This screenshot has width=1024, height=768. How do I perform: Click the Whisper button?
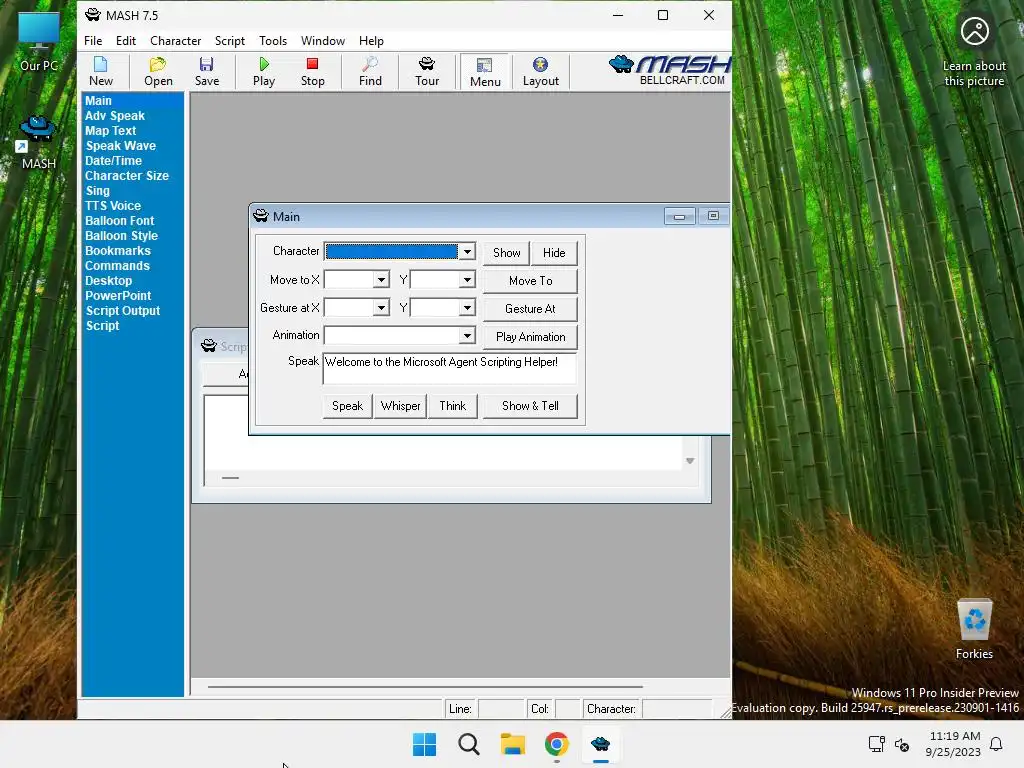tap(400, 406)
